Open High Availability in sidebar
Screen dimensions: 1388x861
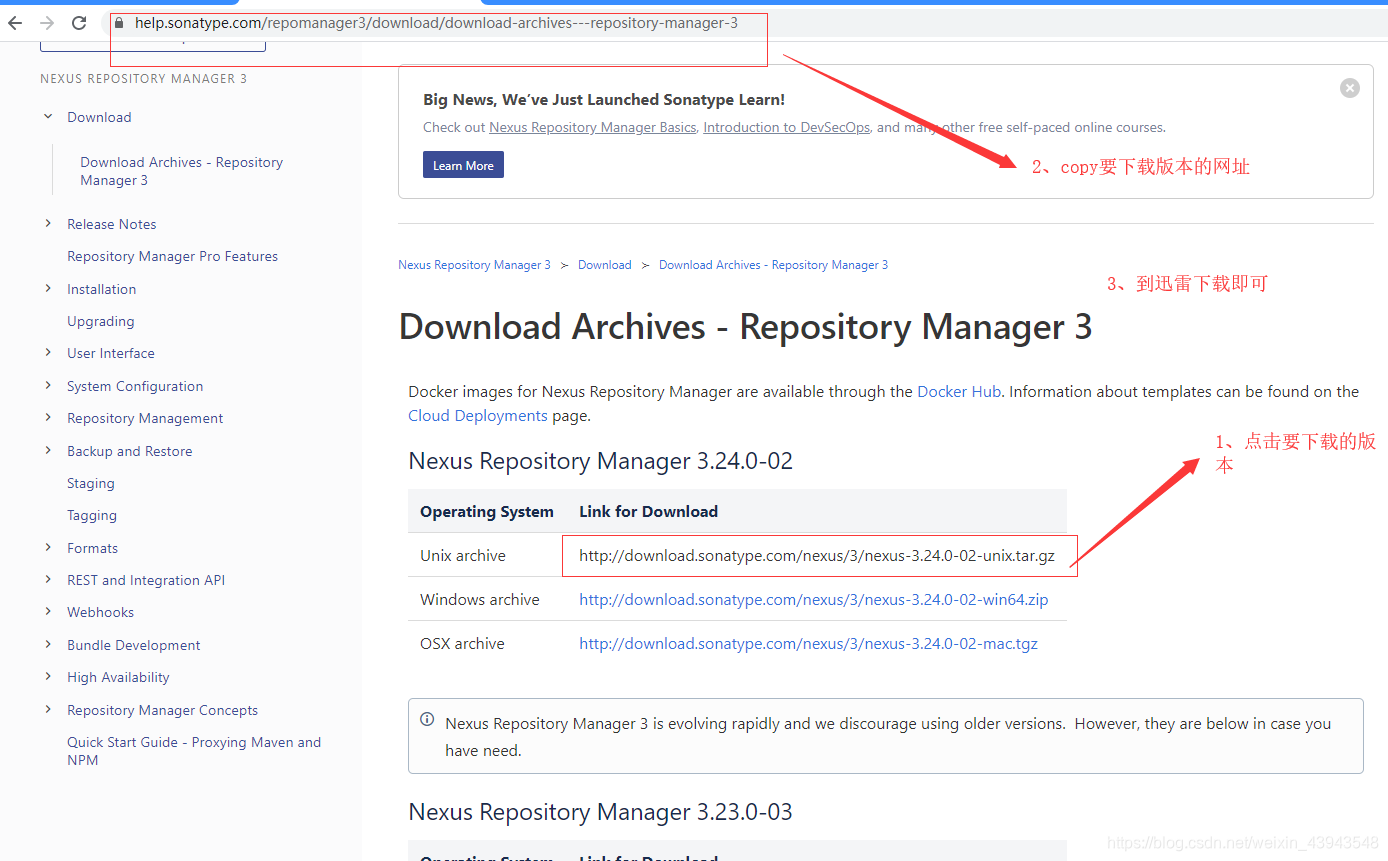118,677
